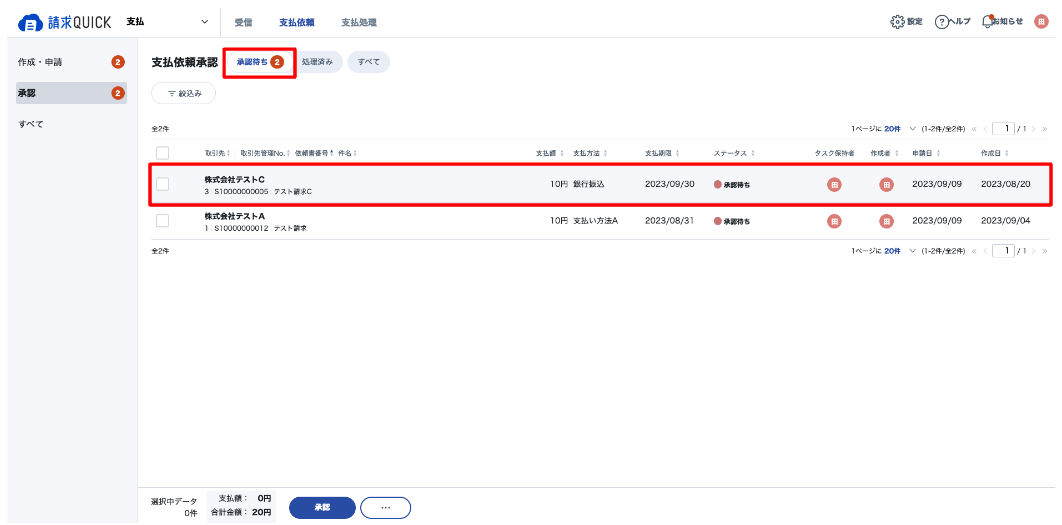Sort by the ステータス column

point(734,153)
